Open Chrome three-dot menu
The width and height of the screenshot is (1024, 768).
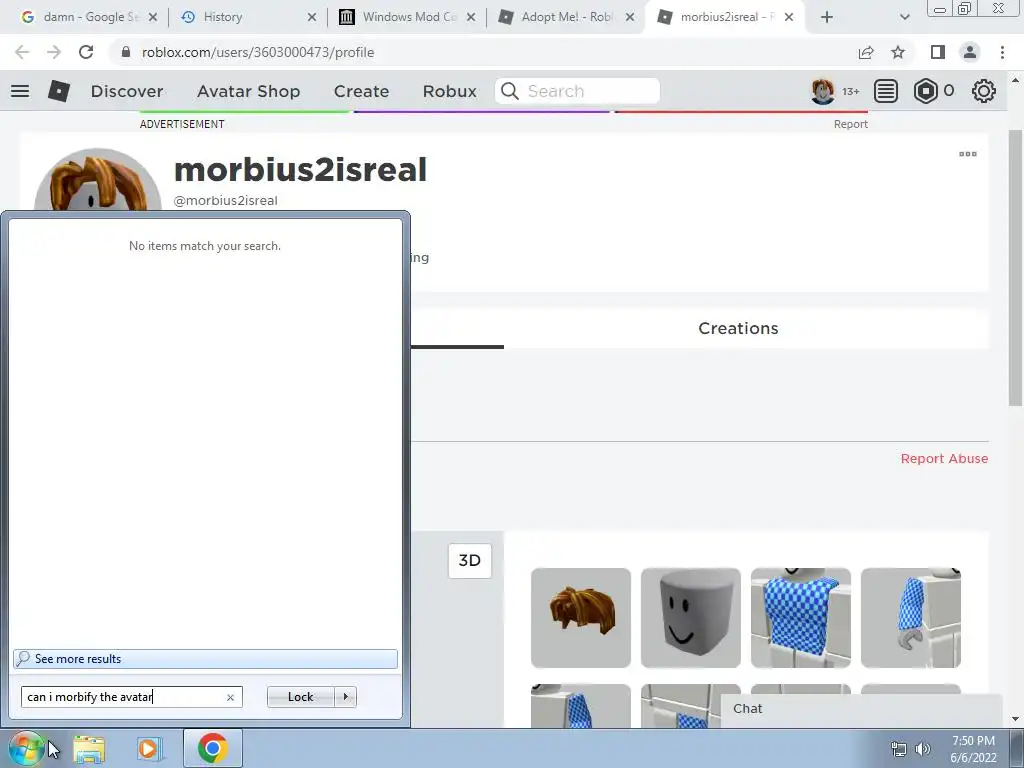click(x=1002, y=52)
